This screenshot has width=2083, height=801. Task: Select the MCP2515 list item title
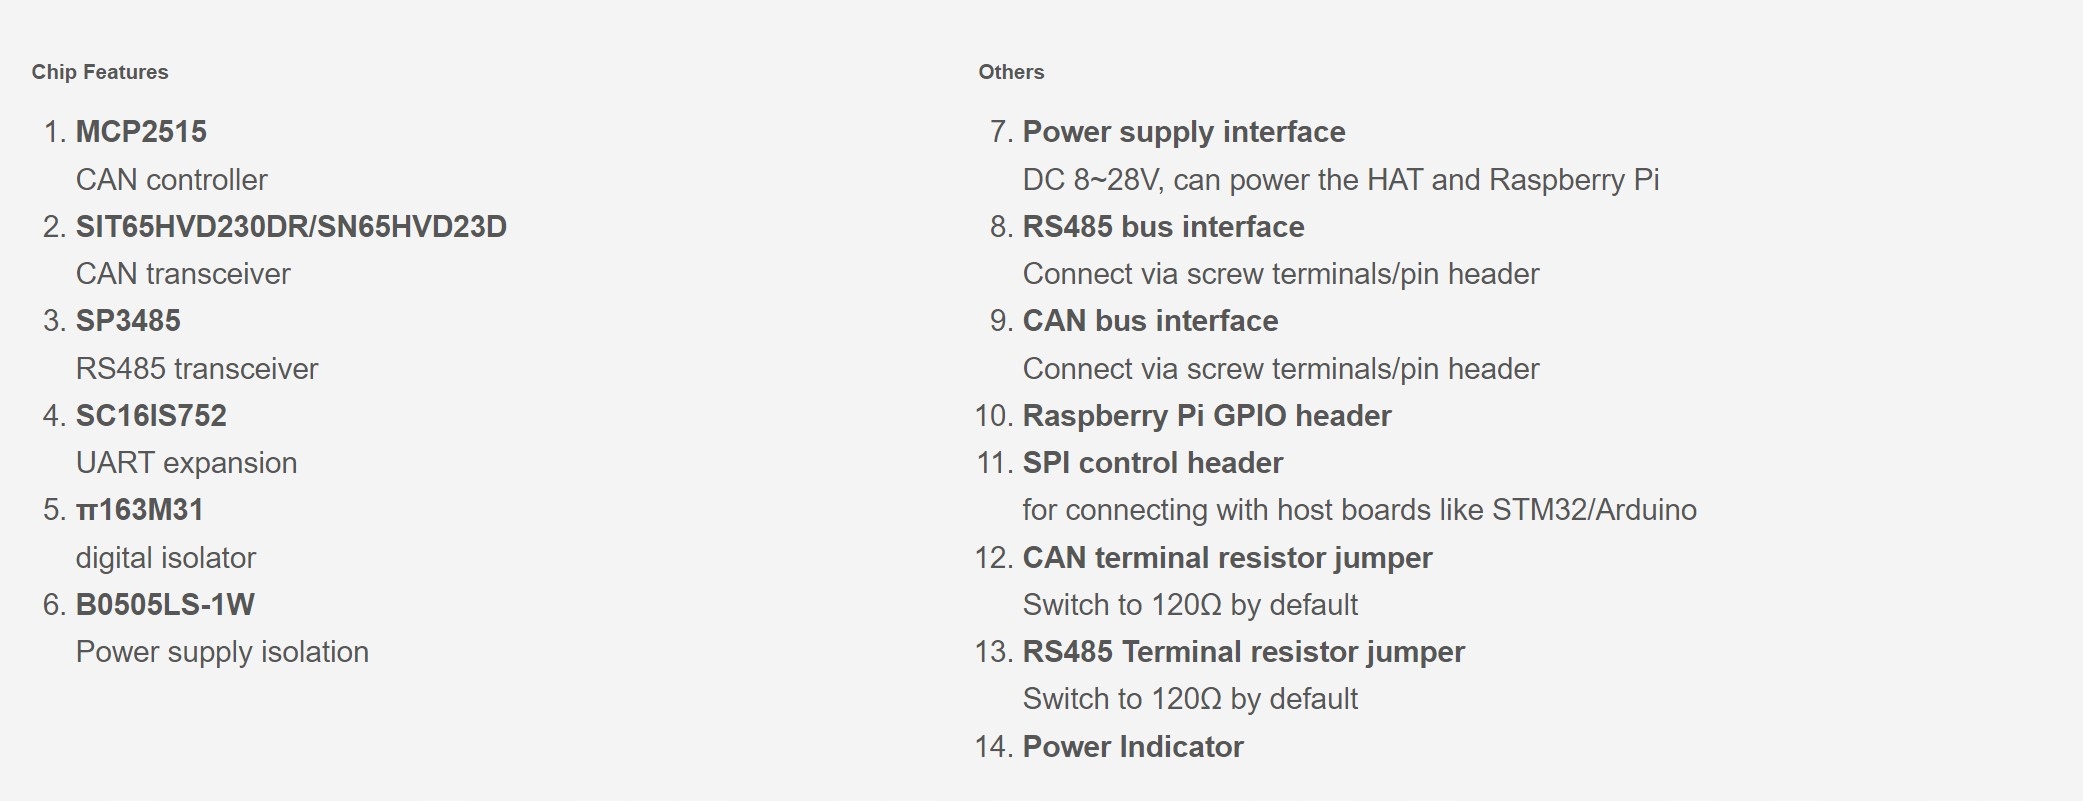pos(141,132)
